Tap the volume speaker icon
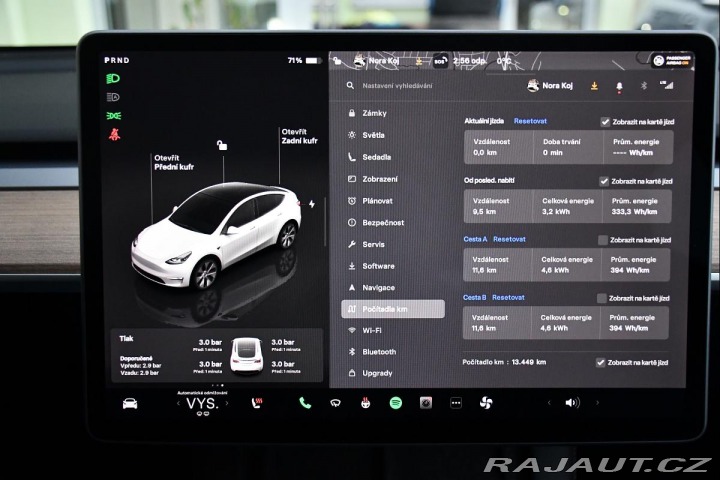This screenshot has width=720, height=480. [x=573, y=403]
